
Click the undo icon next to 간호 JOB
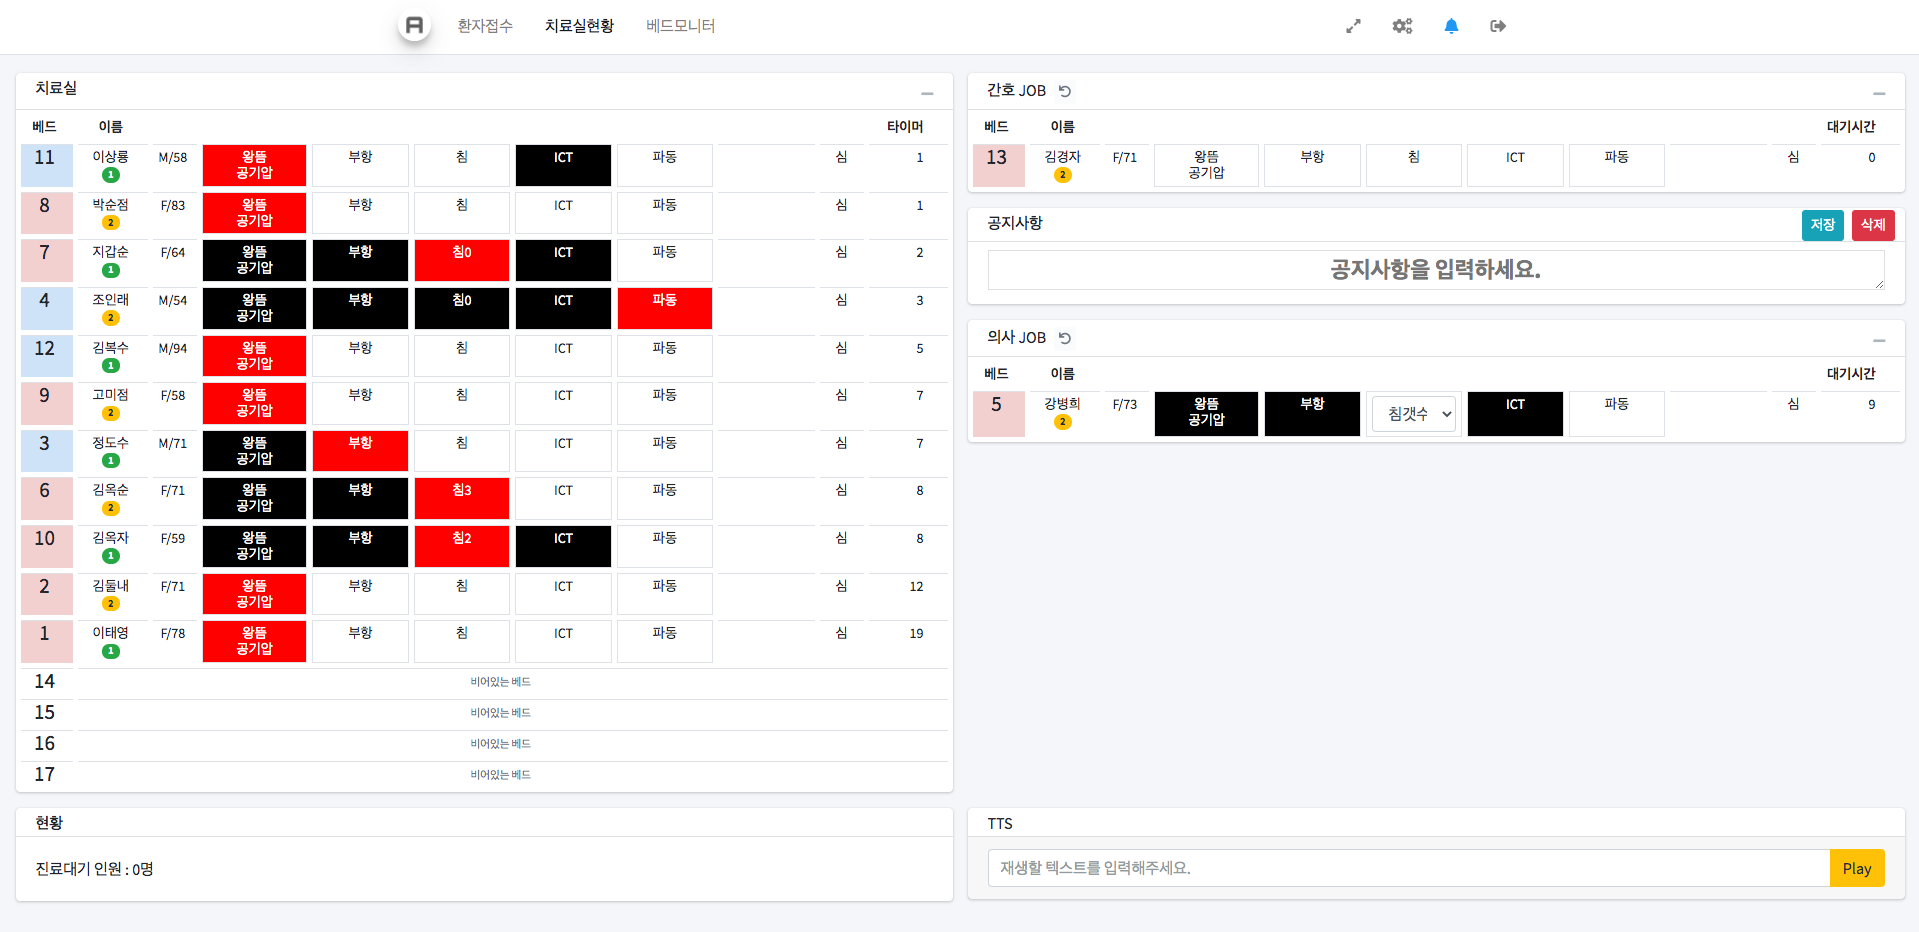pyautogui.click(x=1064, y=90)
